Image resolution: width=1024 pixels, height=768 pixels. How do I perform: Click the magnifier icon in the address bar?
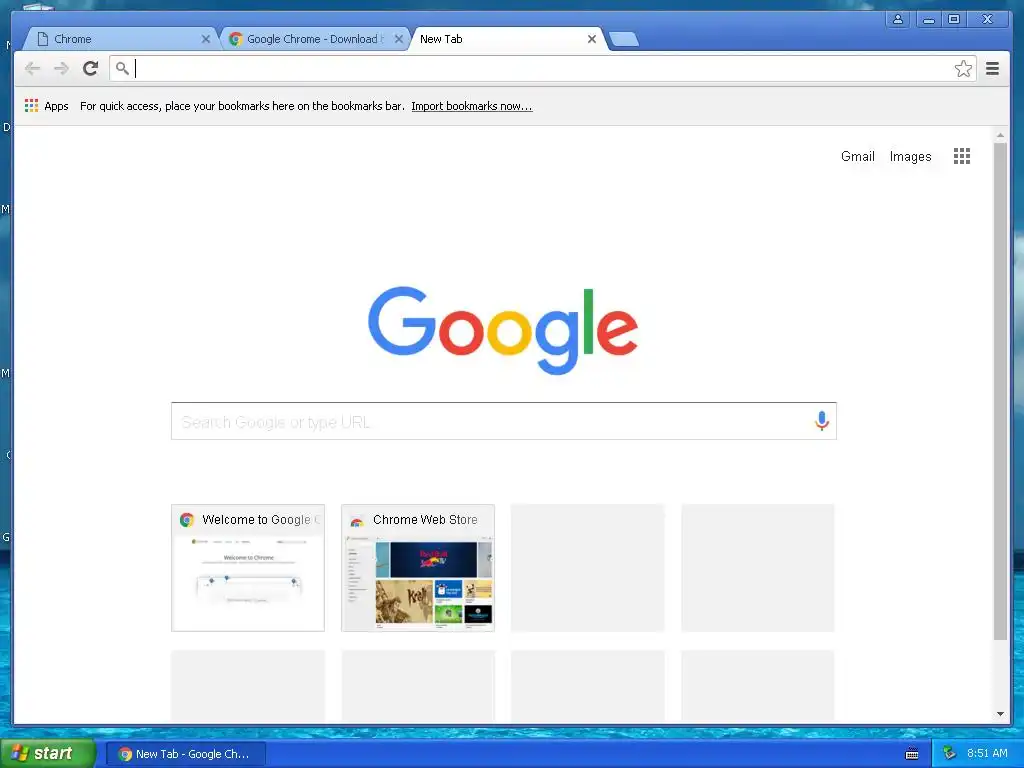click(122, 68)
